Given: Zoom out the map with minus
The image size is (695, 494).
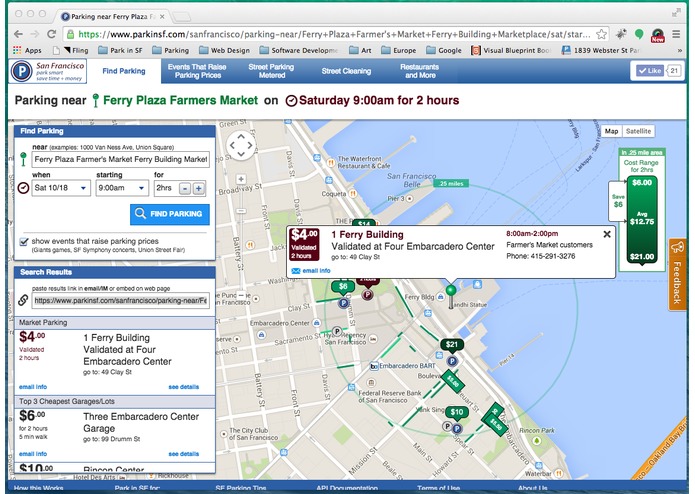Looking at the screenshot, I should (241, 295).
